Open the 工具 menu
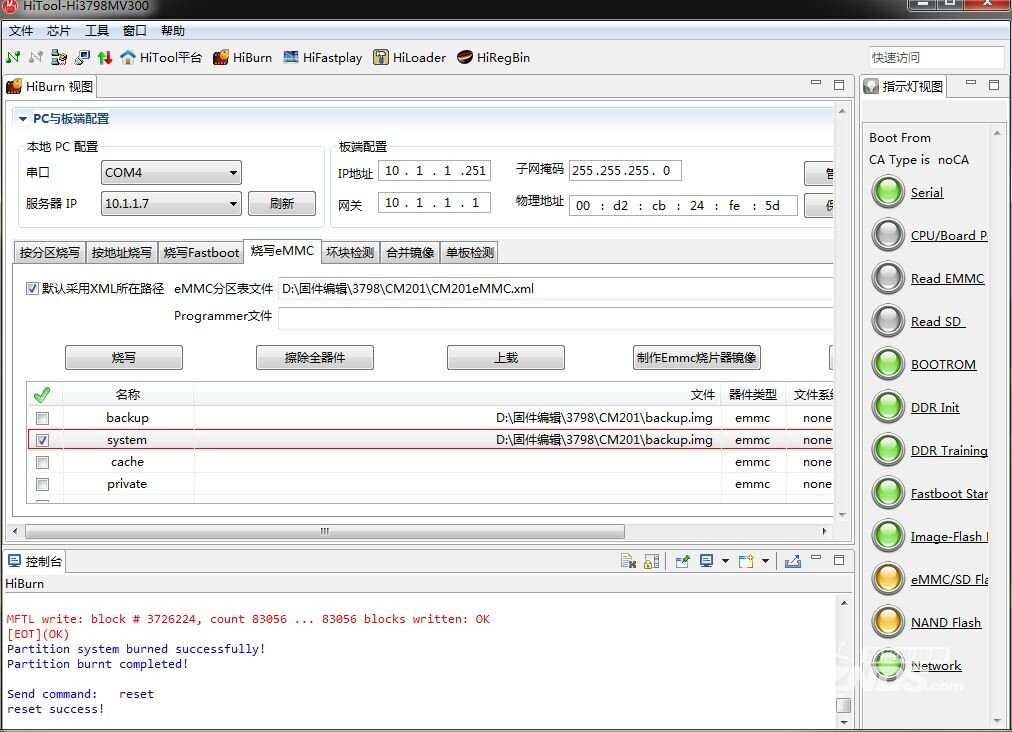The height and width of the screenshot is (732, 1012). [97, 31]
